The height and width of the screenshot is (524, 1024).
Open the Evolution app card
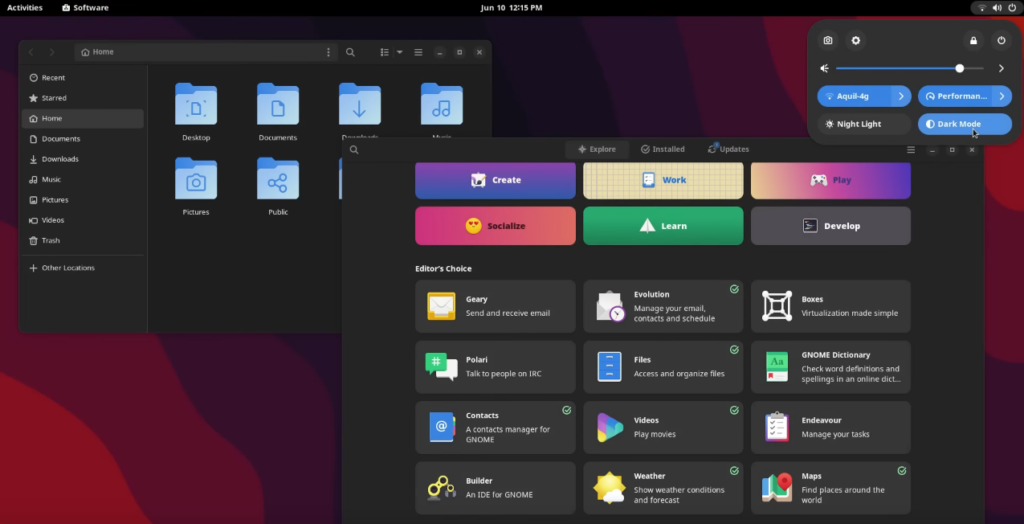pos(663,306)
